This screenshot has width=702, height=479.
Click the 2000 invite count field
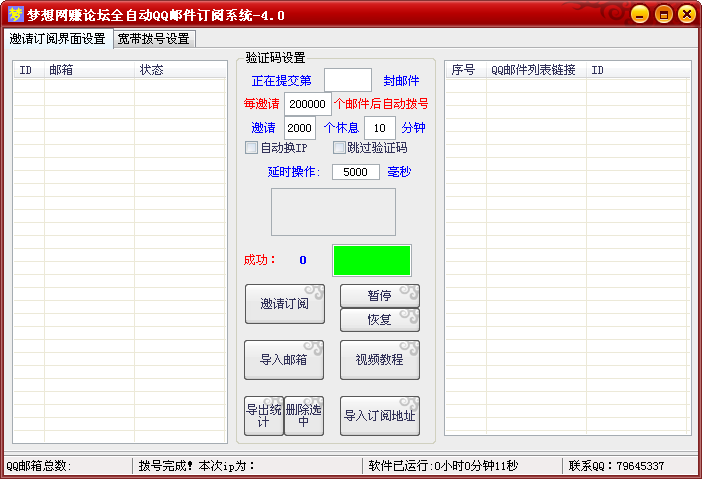pyautogui.click(x=300, y=128)
